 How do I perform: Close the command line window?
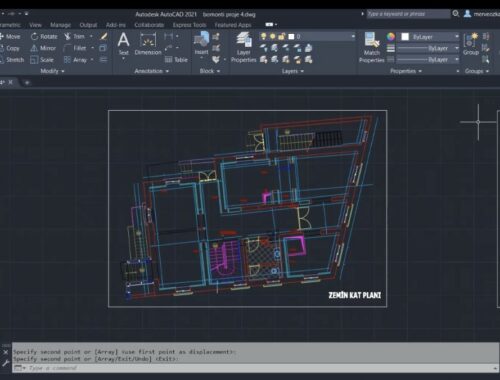[x=5, y=352]
